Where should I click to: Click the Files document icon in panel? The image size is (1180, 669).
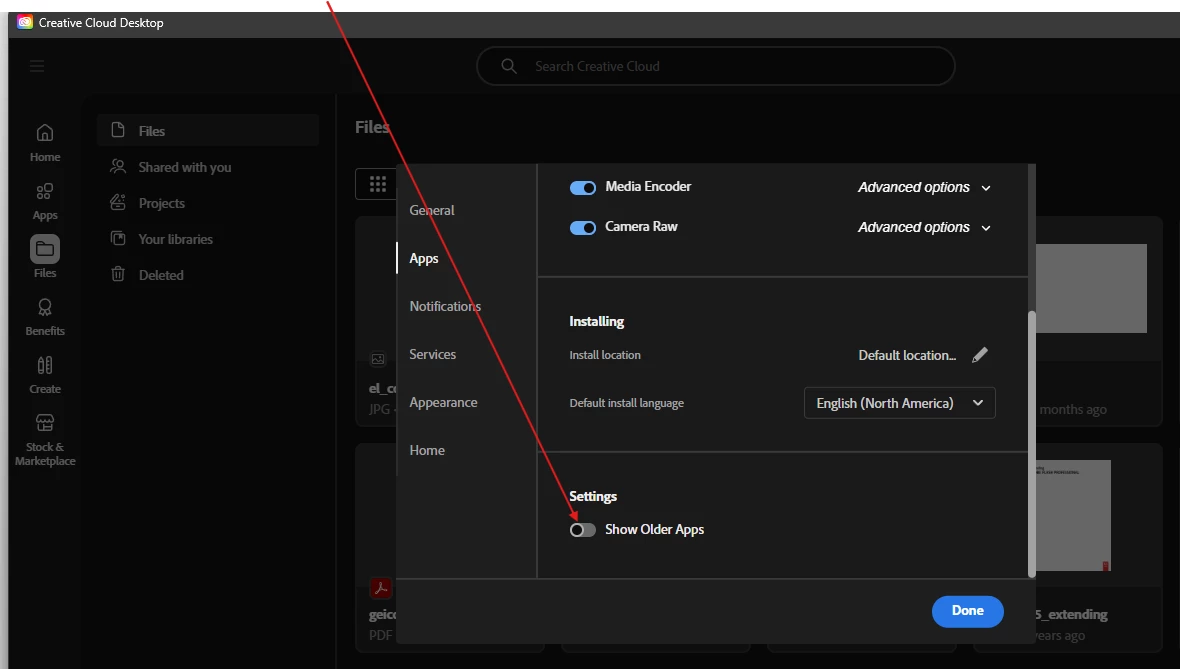pos(118,130)
